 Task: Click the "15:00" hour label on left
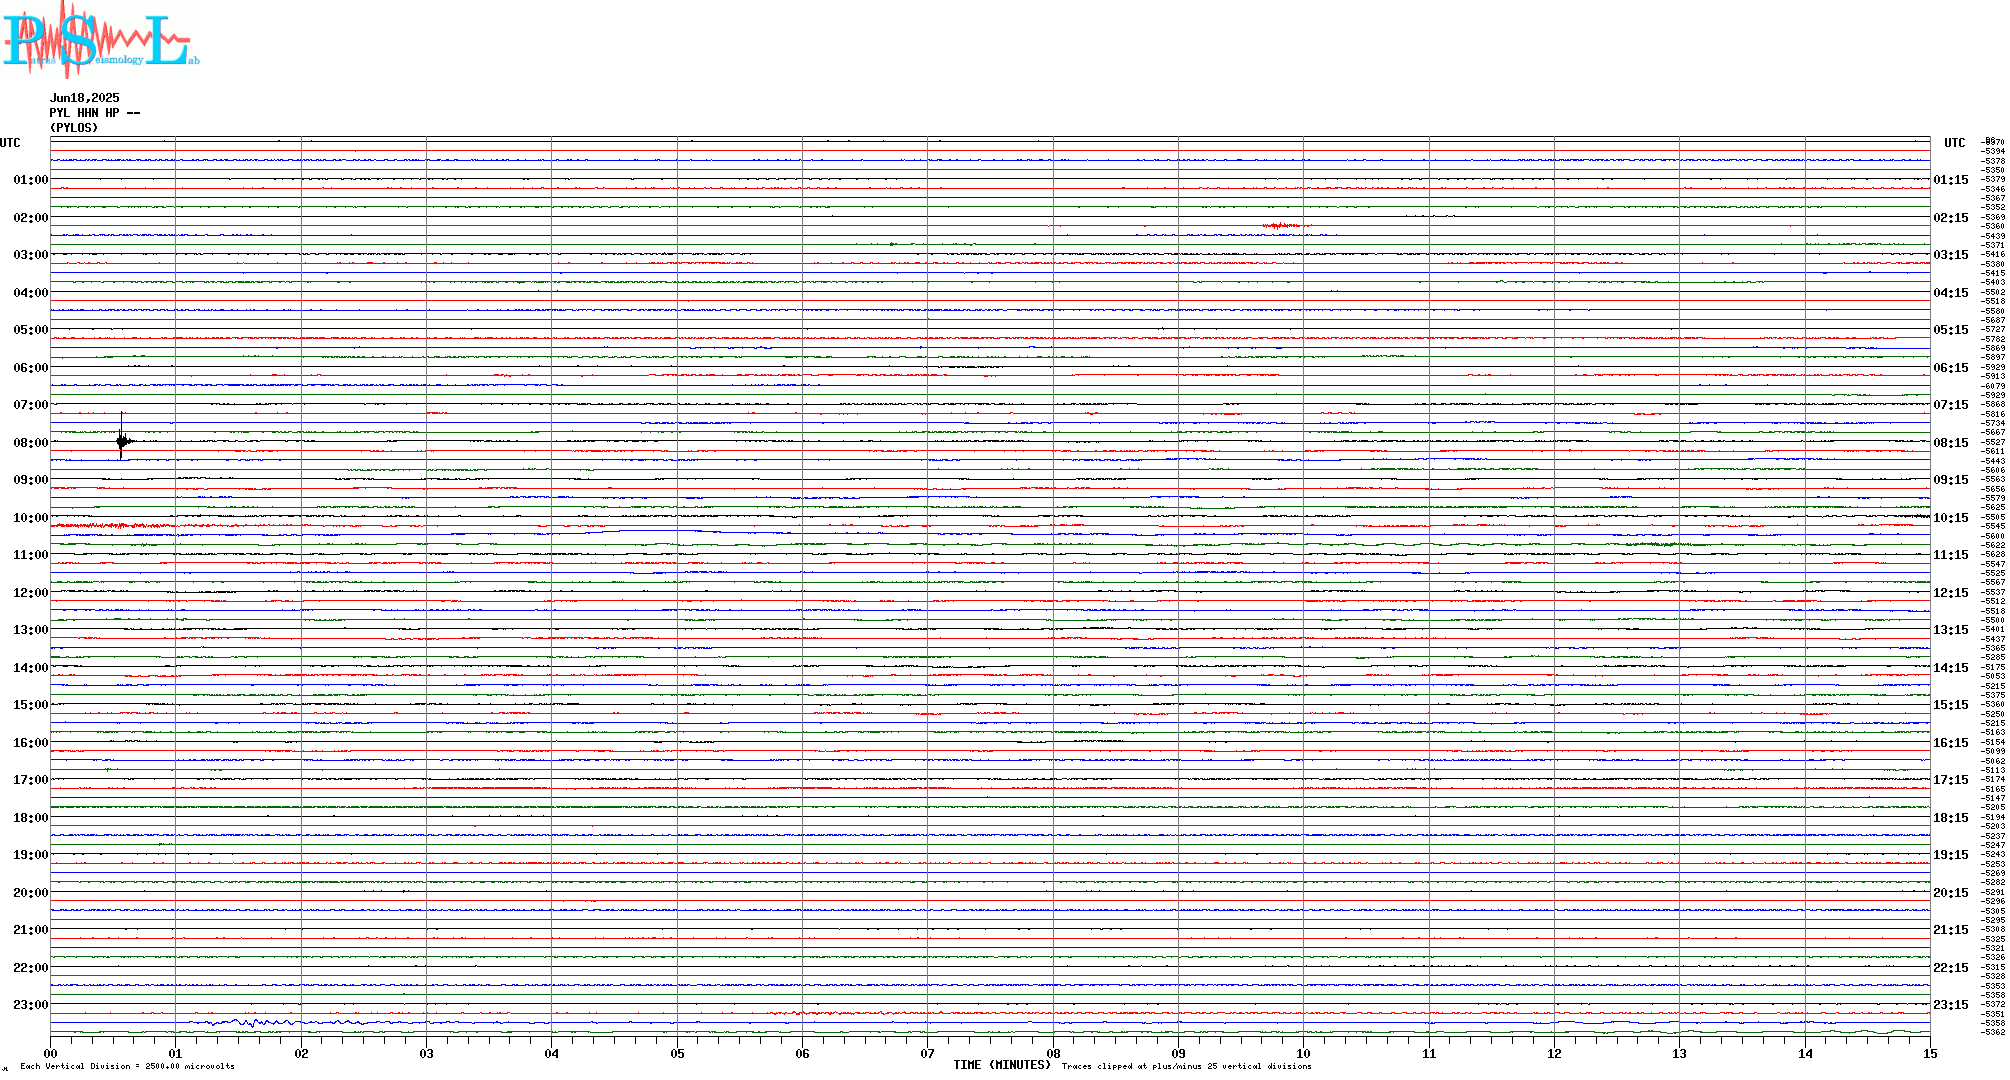(31, 705)
